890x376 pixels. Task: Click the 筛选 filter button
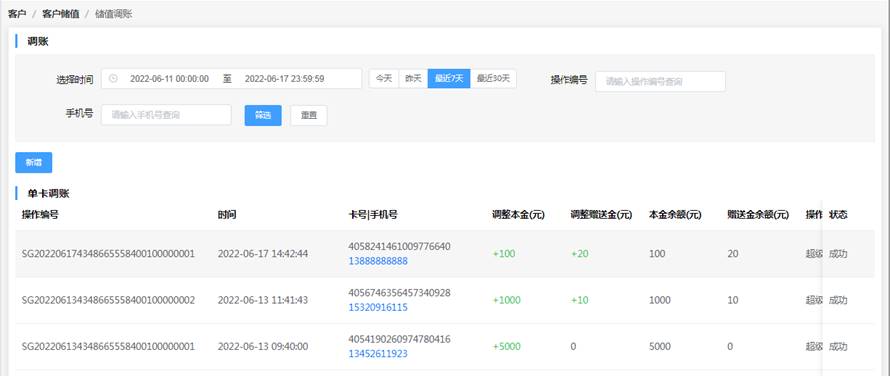[263, 115]
